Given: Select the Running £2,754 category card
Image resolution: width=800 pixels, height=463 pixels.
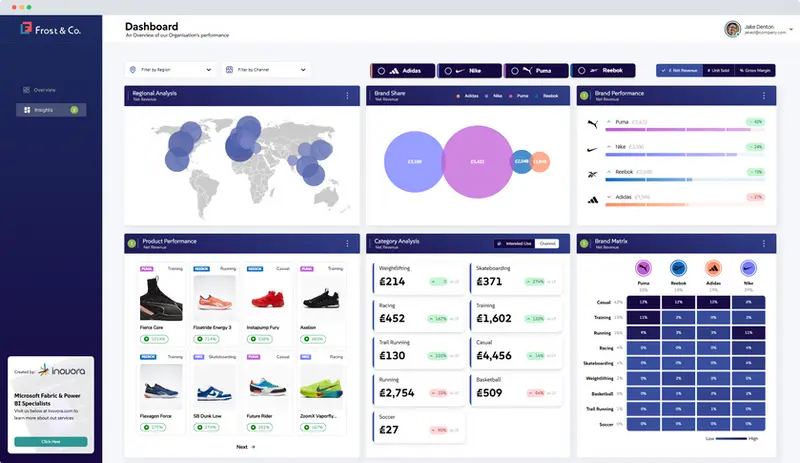Looking at the screenshot, I should pos(418,389).
